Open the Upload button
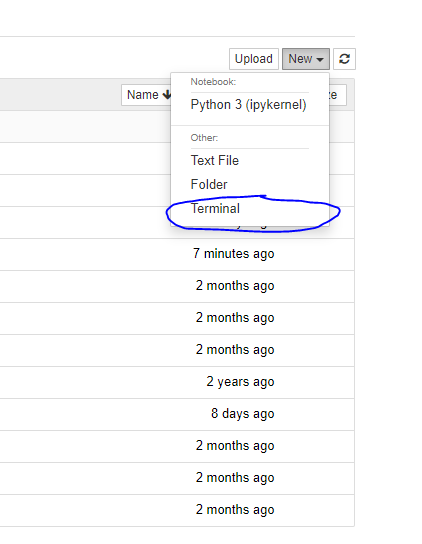This screenshot has width=422, height=544. [254, 59]
